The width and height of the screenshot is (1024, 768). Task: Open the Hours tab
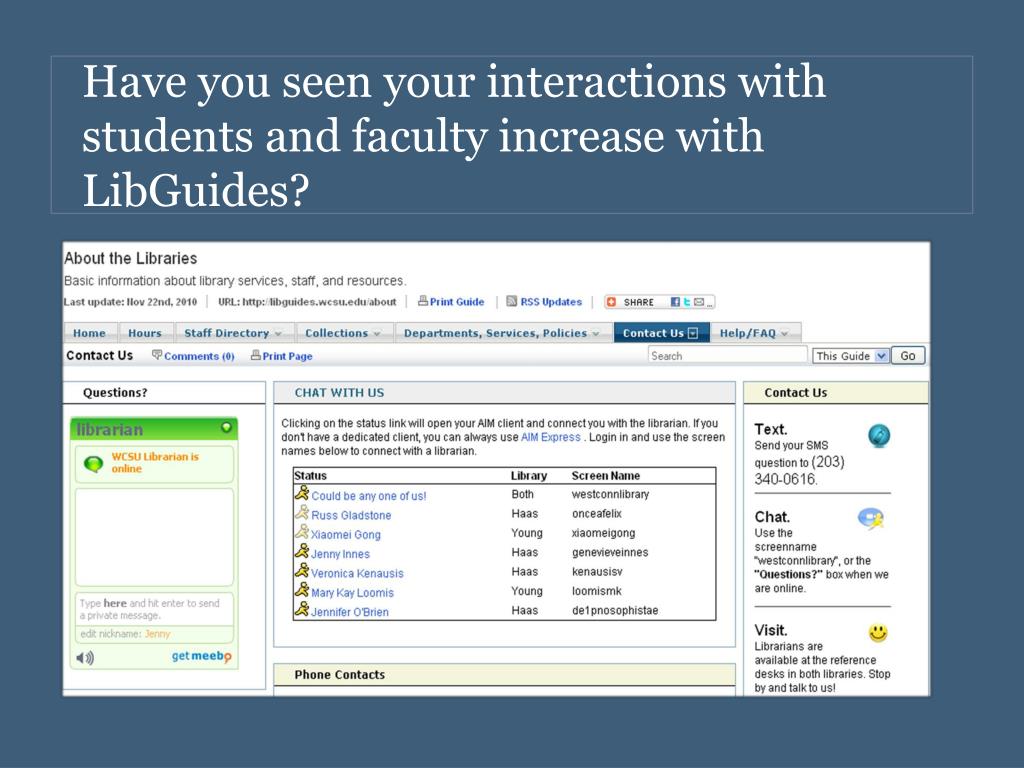click(x=145, y=333)
